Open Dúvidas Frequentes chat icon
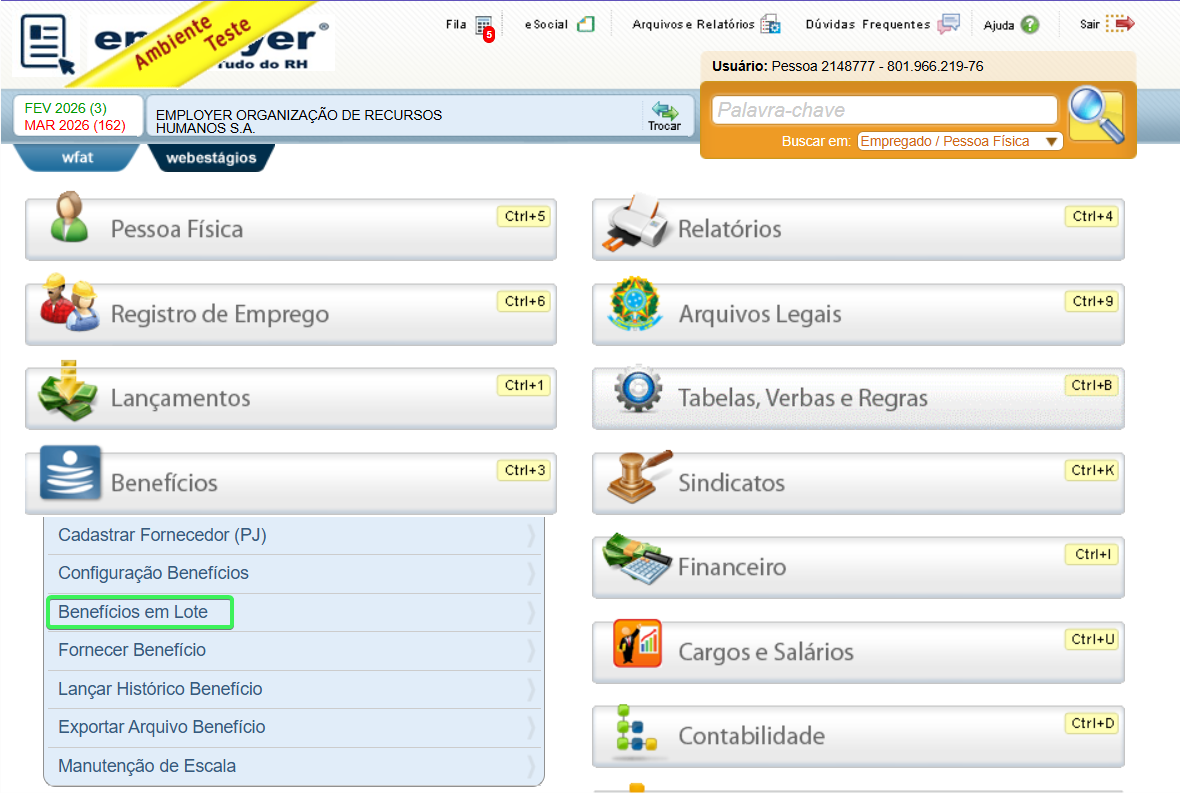 [949, 24]
